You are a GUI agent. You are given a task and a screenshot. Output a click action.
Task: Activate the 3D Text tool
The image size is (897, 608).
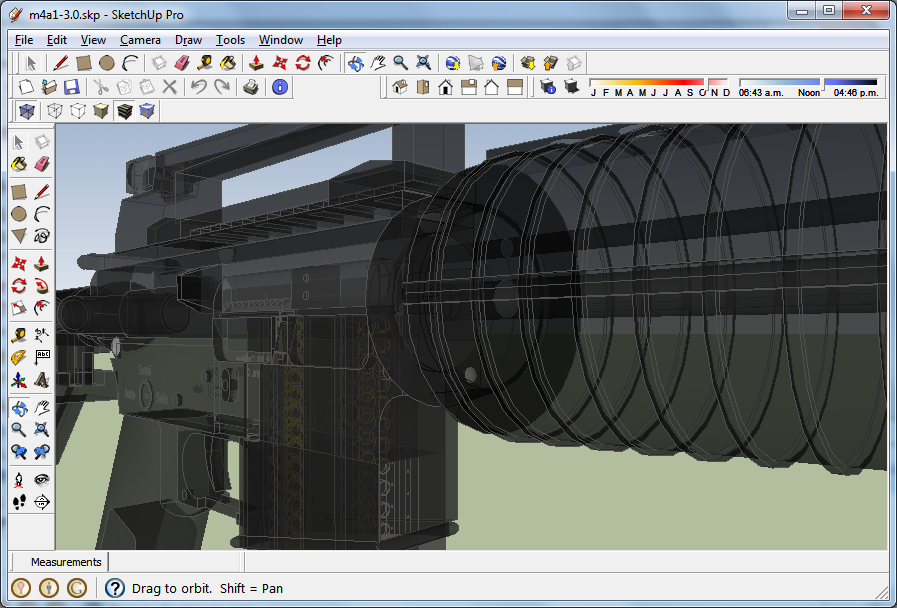pyautogui.click(x=42, y=380)
